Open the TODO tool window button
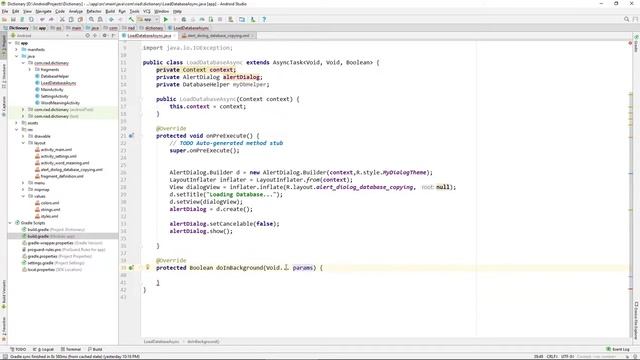640x360 pixels. tap(18, 349)
